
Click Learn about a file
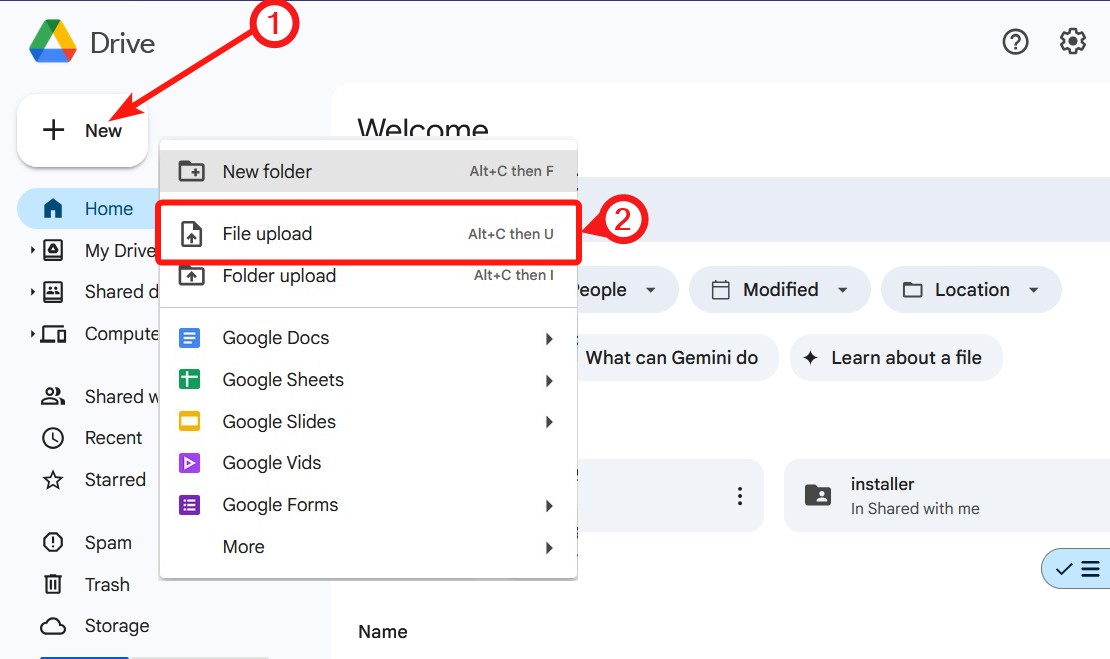(895, 357)
